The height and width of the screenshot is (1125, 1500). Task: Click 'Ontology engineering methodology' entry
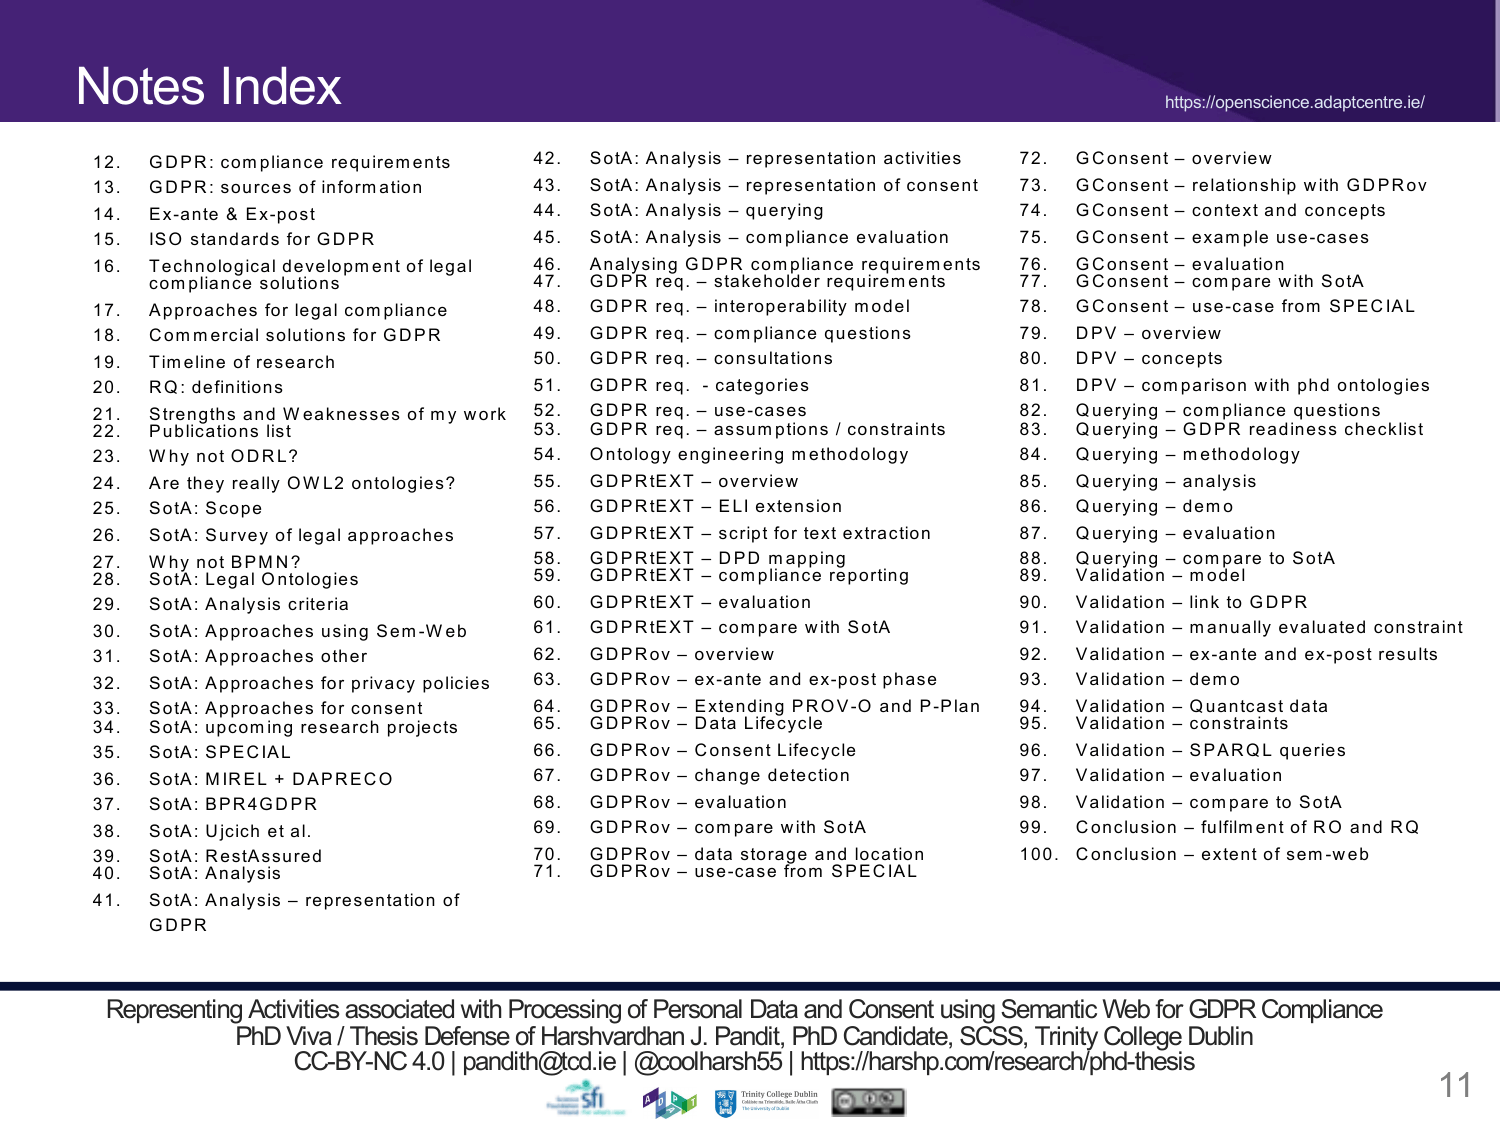point(749,454)
